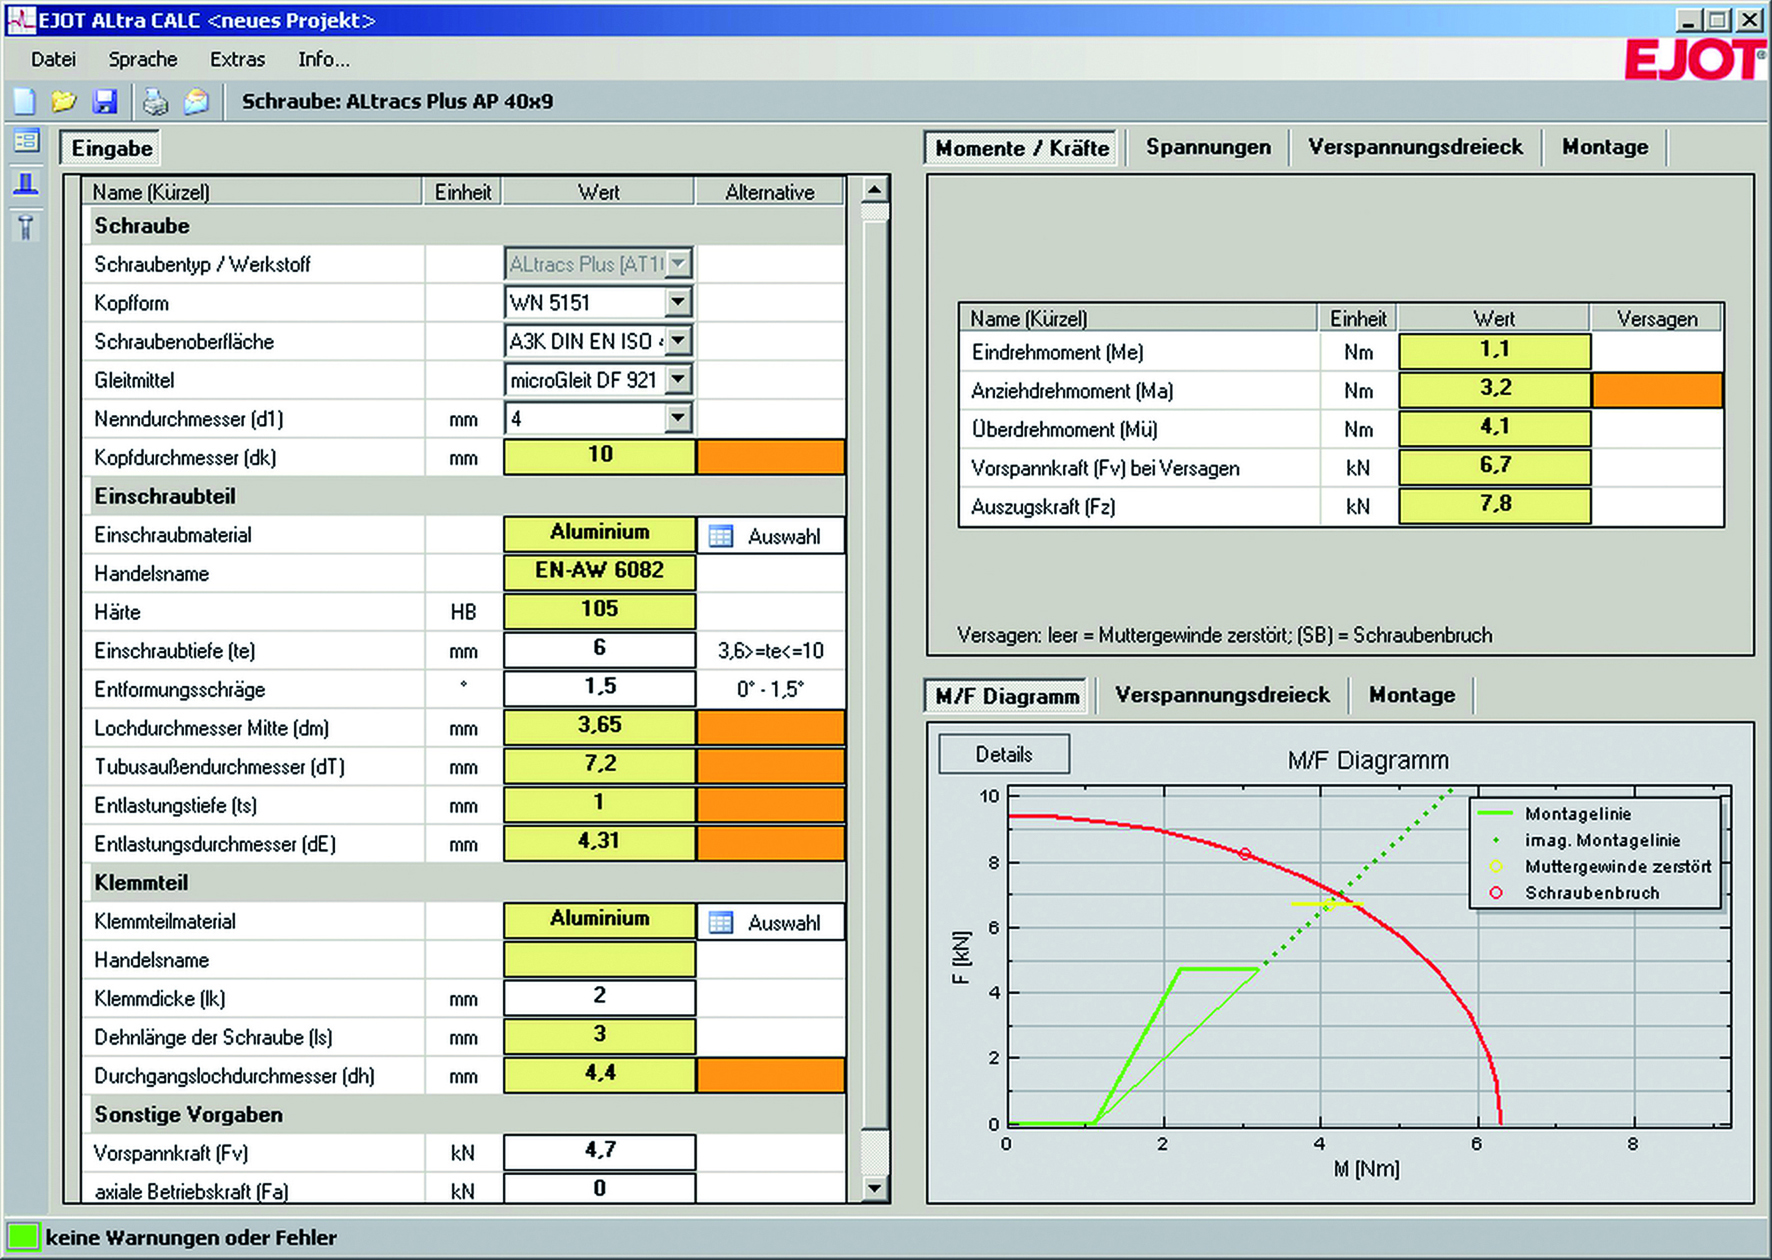This screenshot has height=1260, width=1772.
Task: Click the scroll down arrow of input table
Action: (874, 1188)
